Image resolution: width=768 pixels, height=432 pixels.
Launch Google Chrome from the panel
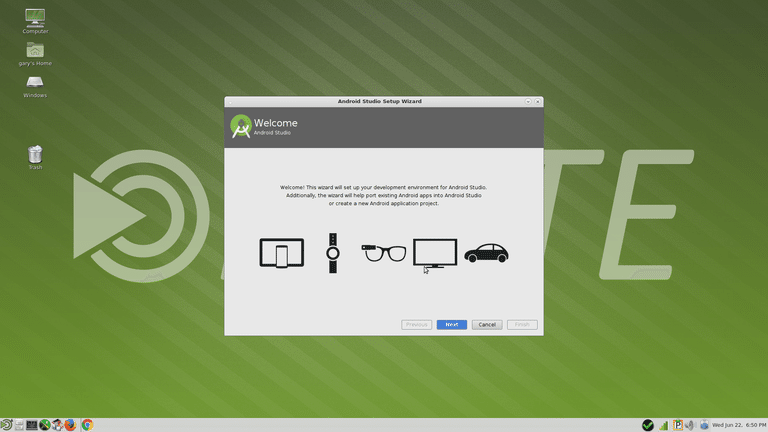87,425
